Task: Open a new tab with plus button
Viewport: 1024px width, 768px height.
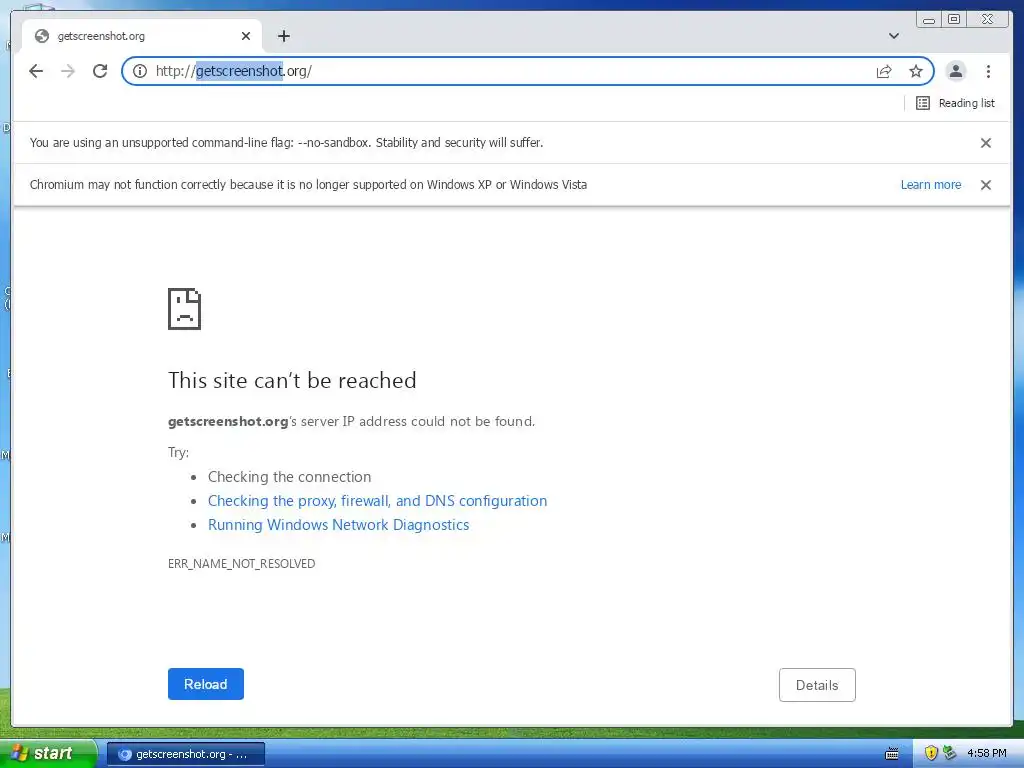Action: coord(283,36)
